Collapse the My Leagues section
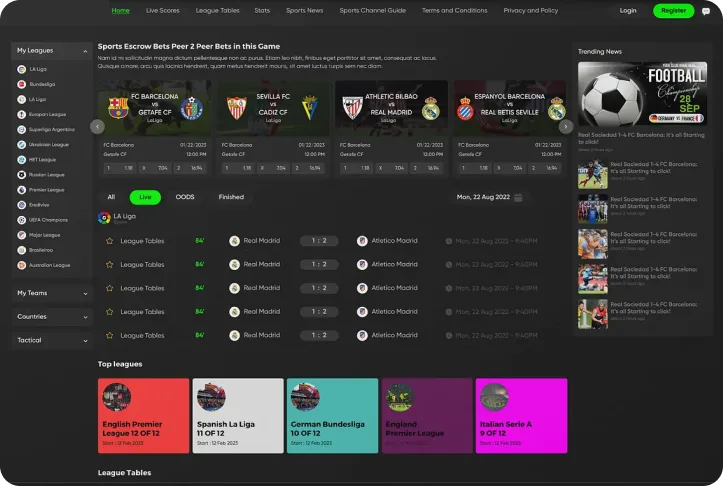 pos(85,51)
